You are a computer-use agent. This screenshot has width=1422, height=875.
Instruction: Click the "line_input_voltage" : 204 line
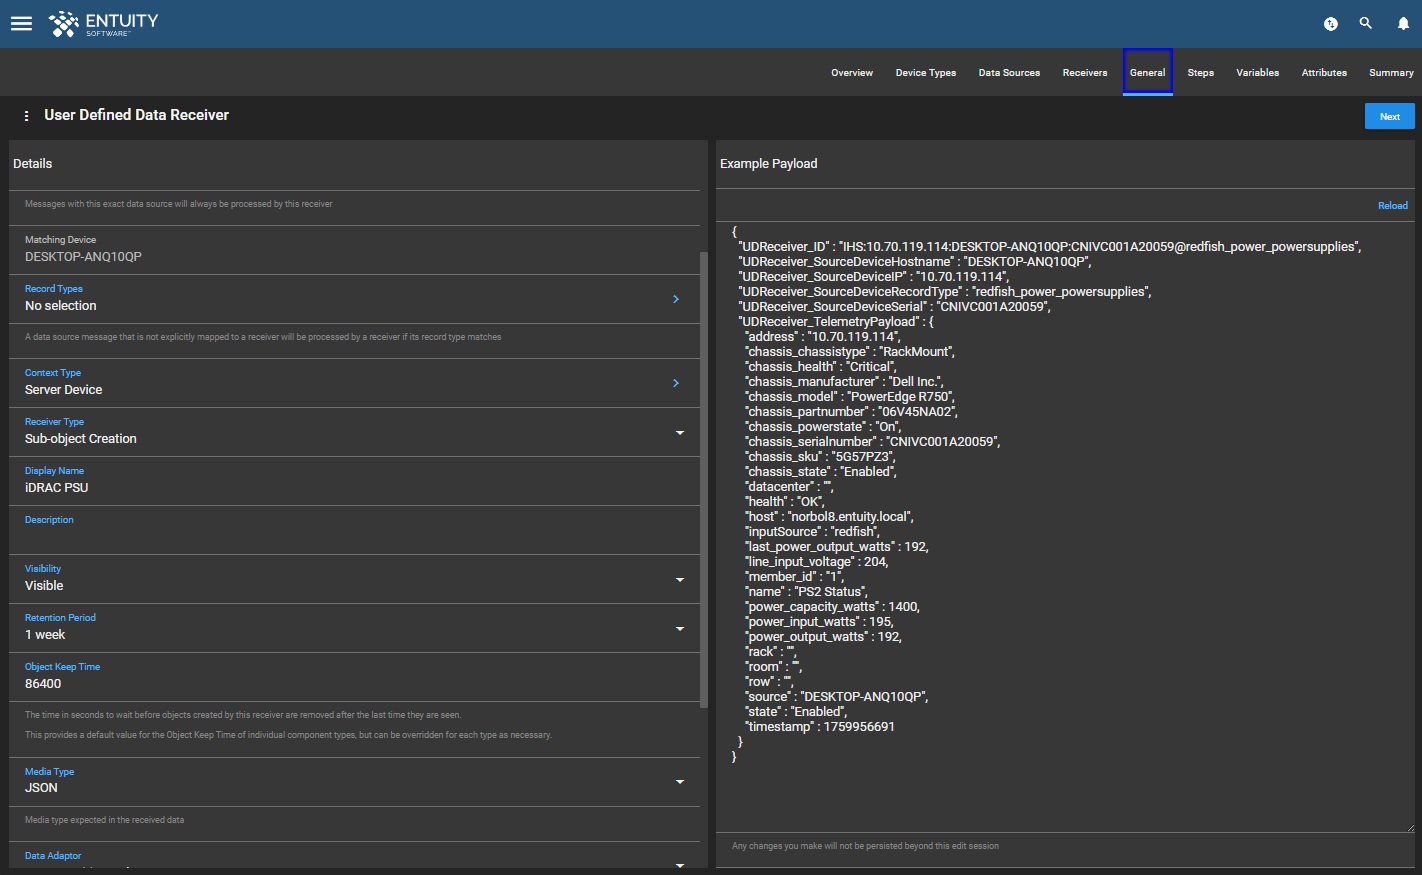click(817, 562)
